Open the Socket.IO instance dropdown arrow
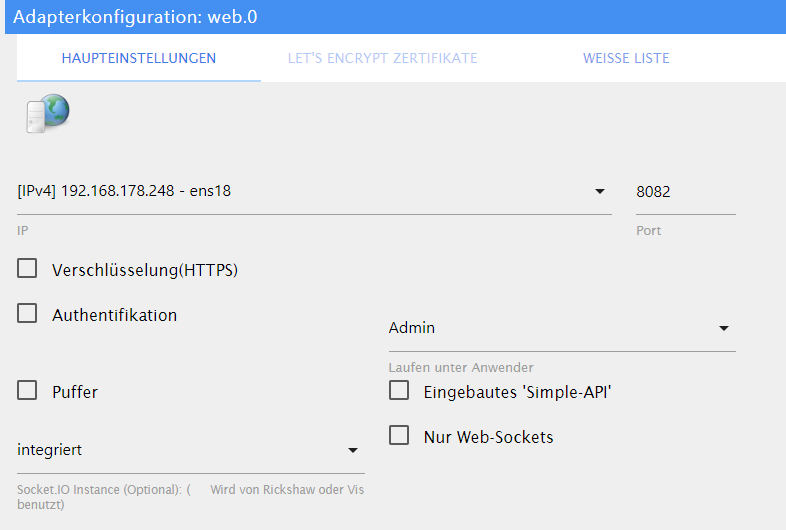 353,450
